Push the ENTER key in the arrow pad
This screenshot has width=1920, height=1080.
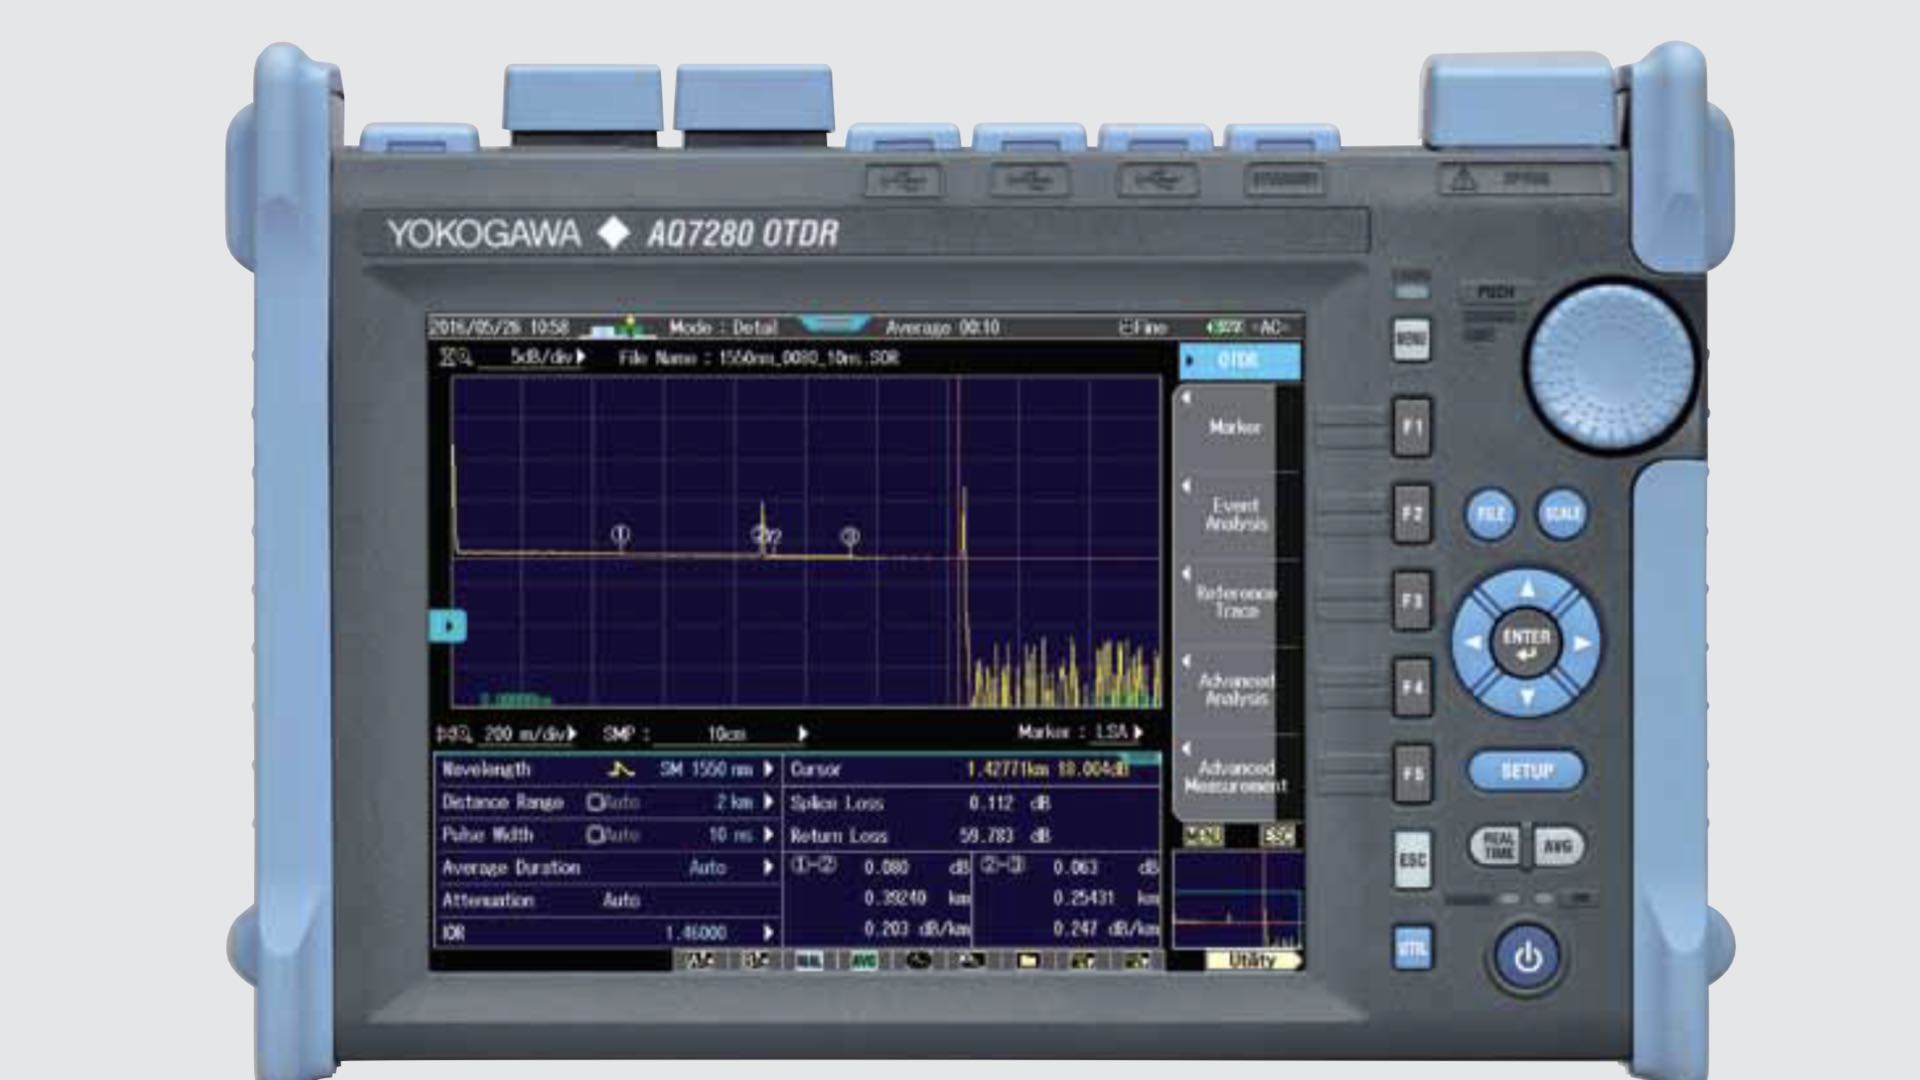pyautogui.click(x=1526, y=643)
